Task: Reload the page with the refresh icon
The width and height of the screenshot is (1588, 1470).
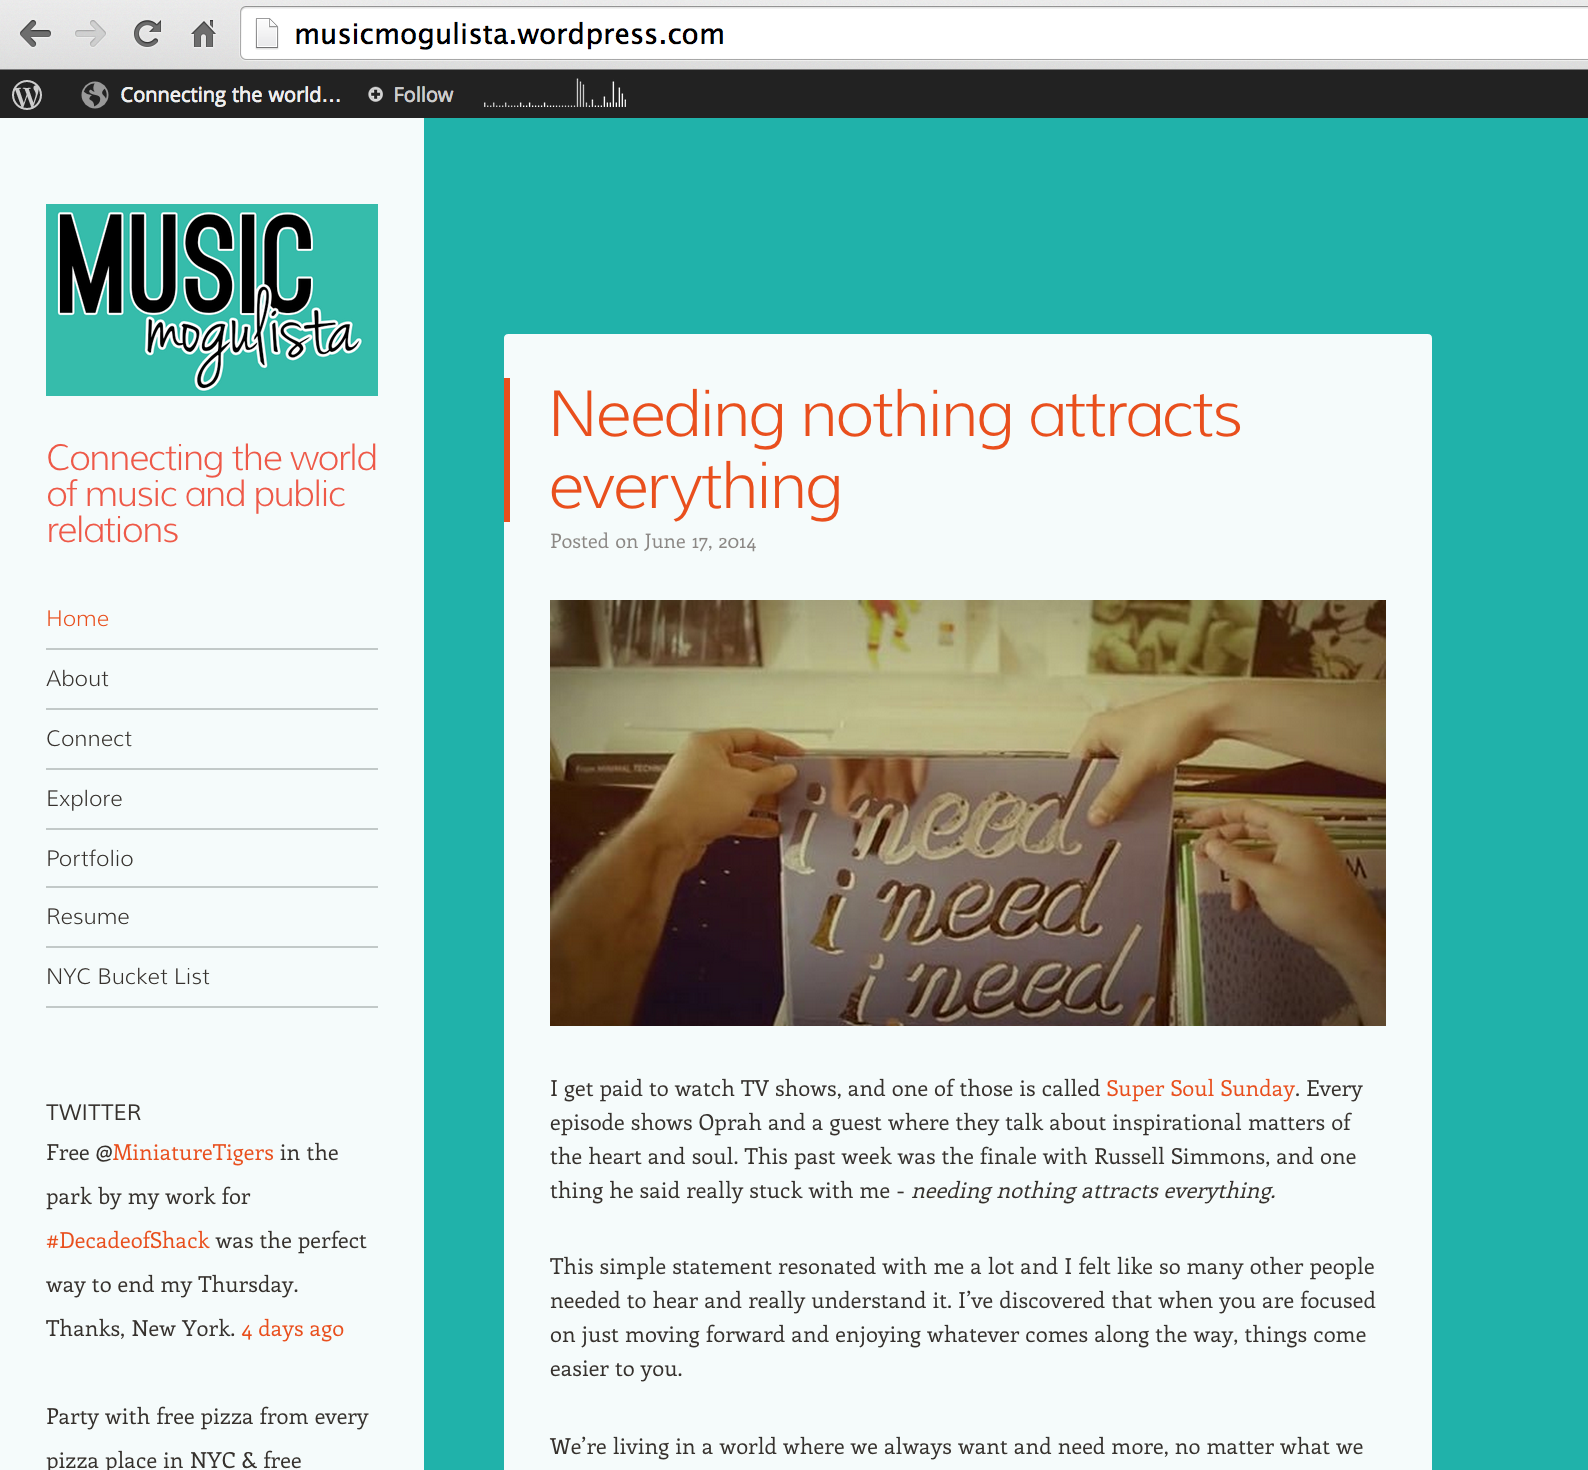Action: click(x=147, y=34)
